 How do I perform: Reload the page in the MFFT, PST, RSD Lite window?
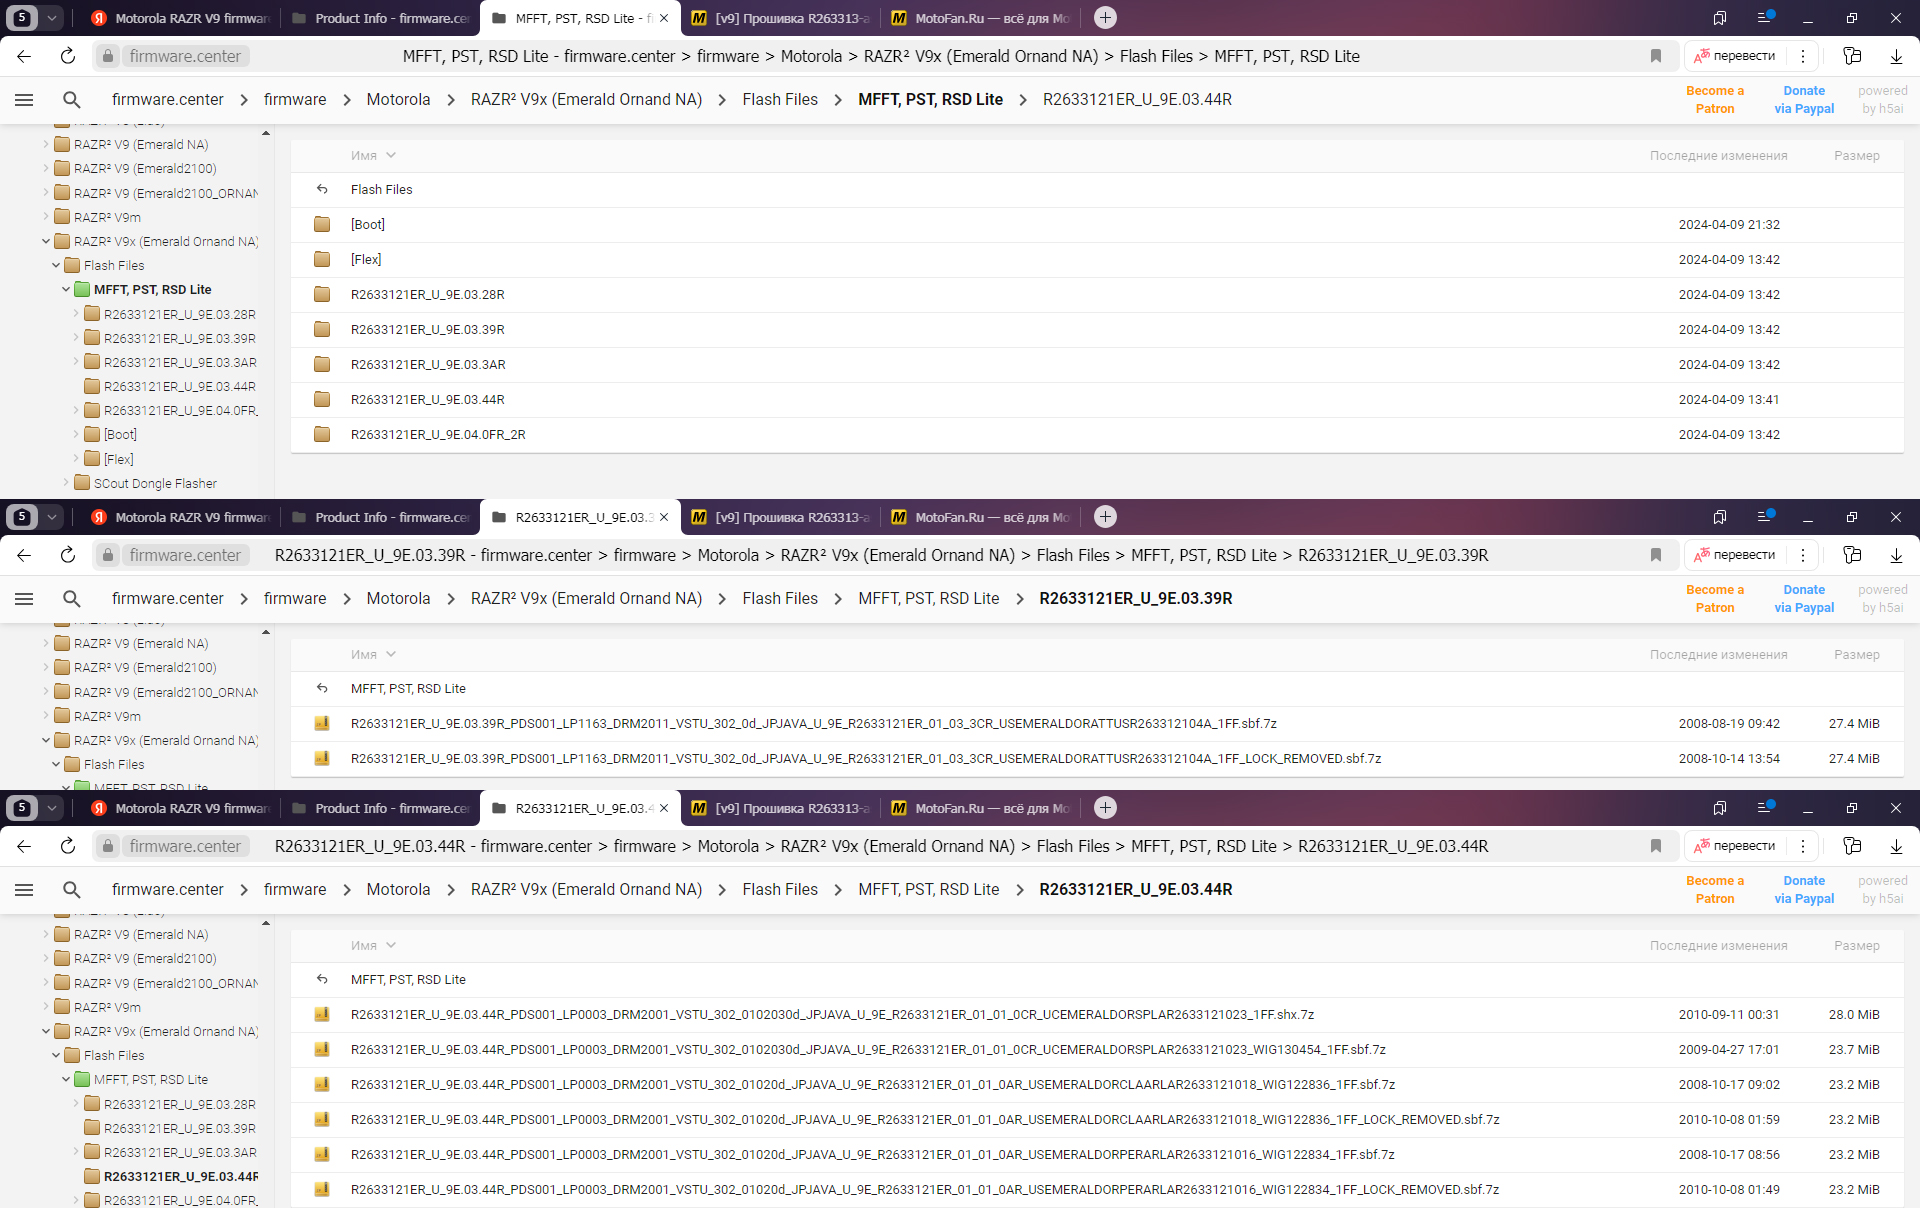(x=68, y=56)
